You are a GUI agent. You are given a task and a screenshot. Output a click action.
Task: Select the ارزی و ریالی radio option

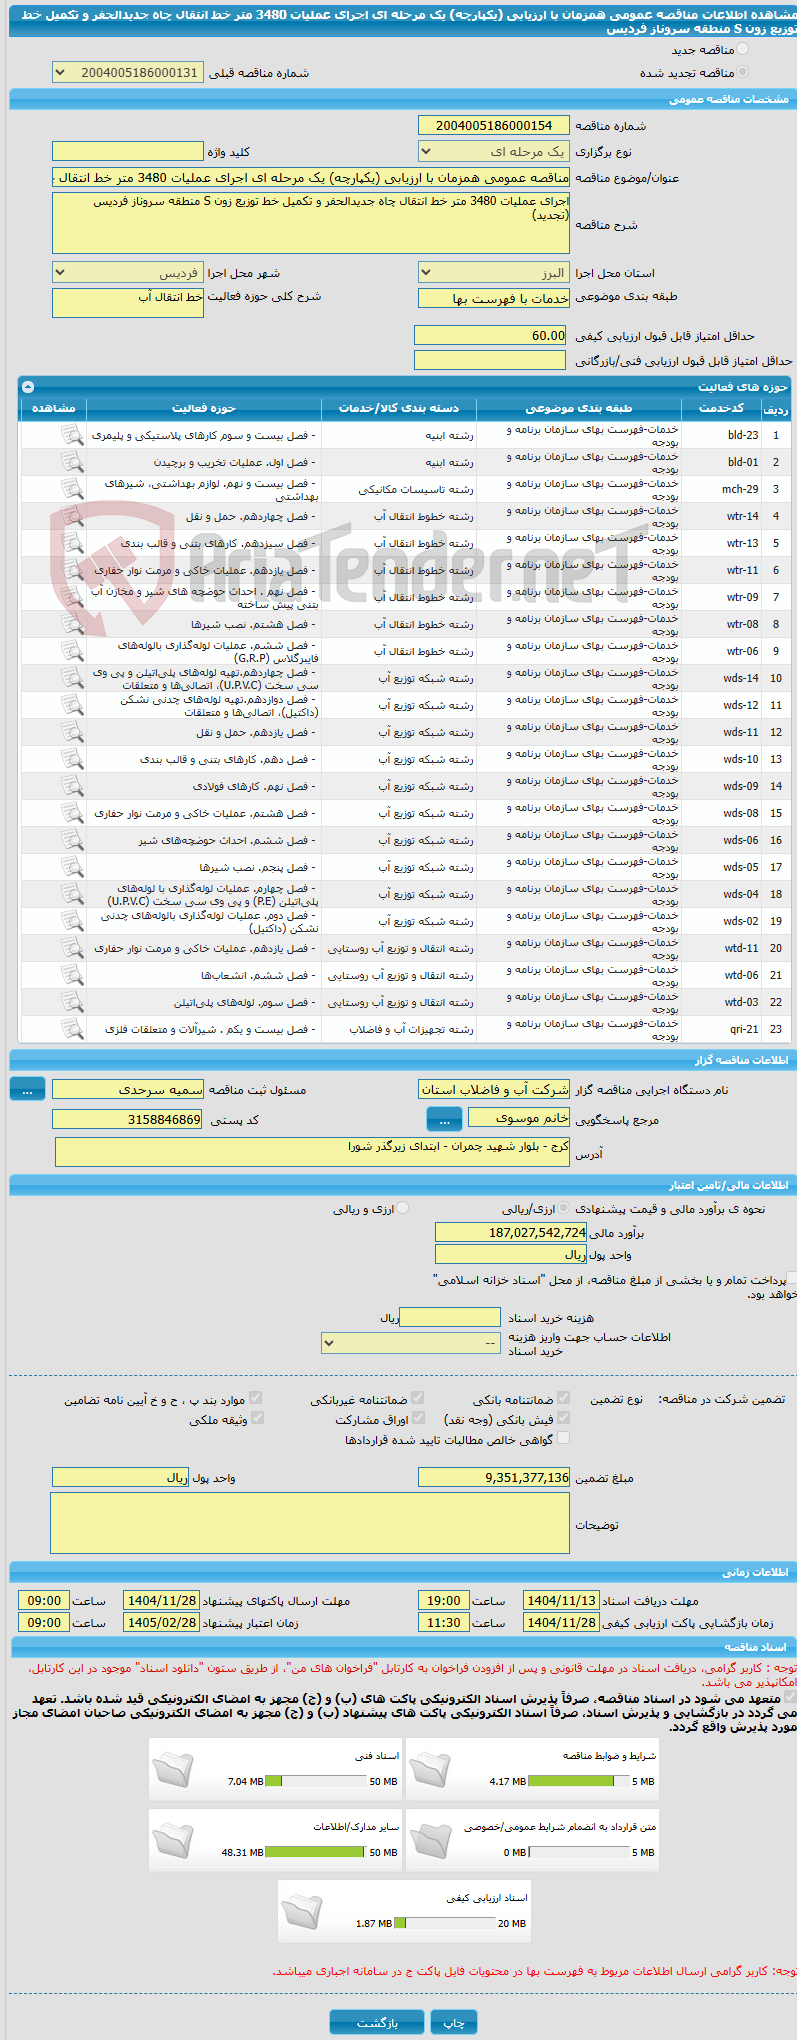(403, 1208)
